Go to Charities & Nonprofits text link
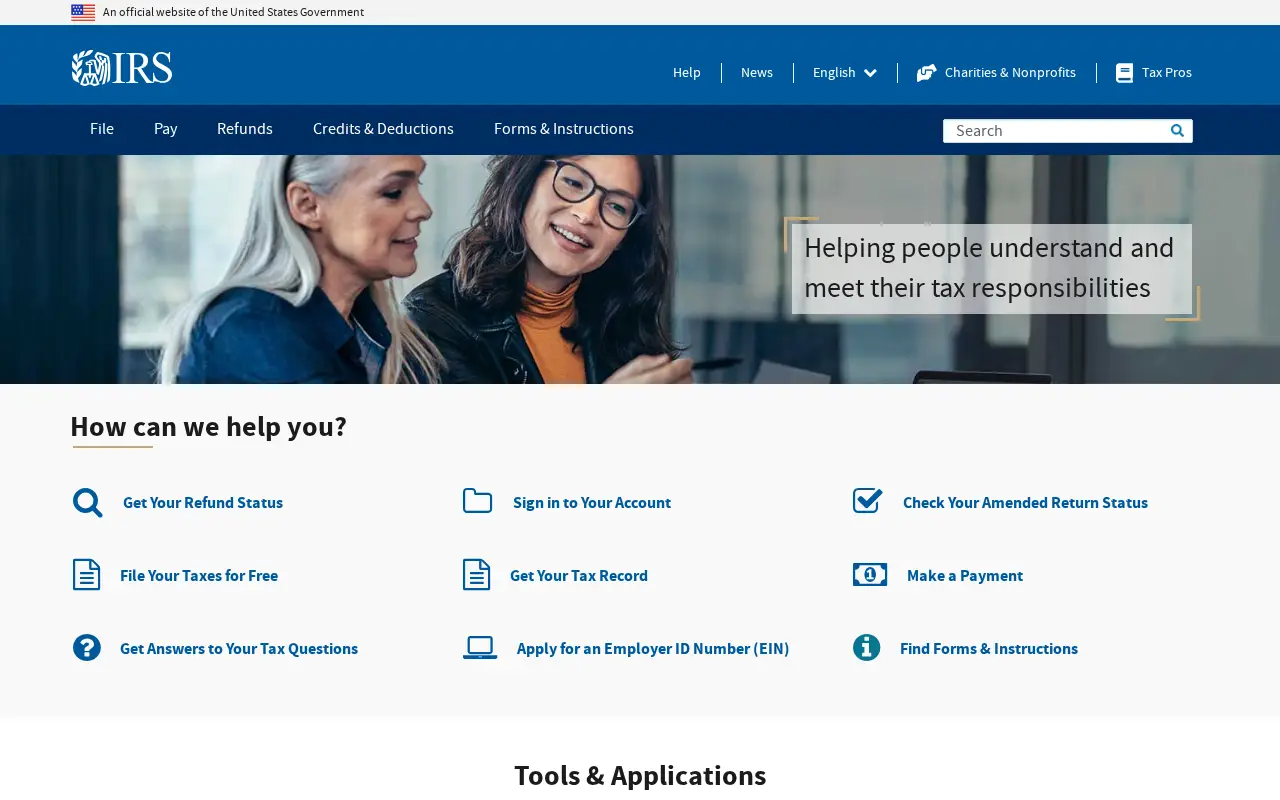This screenshot has height=800, width=1280. pyautogui.click(x=1010, y=73)
